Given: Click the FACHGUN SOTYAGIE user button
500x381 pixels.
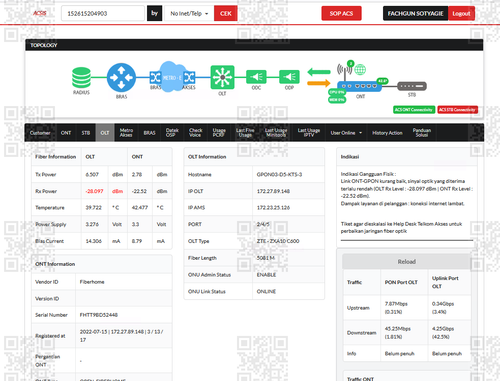Looking at the screenshot, I should (x=415, y=13).
